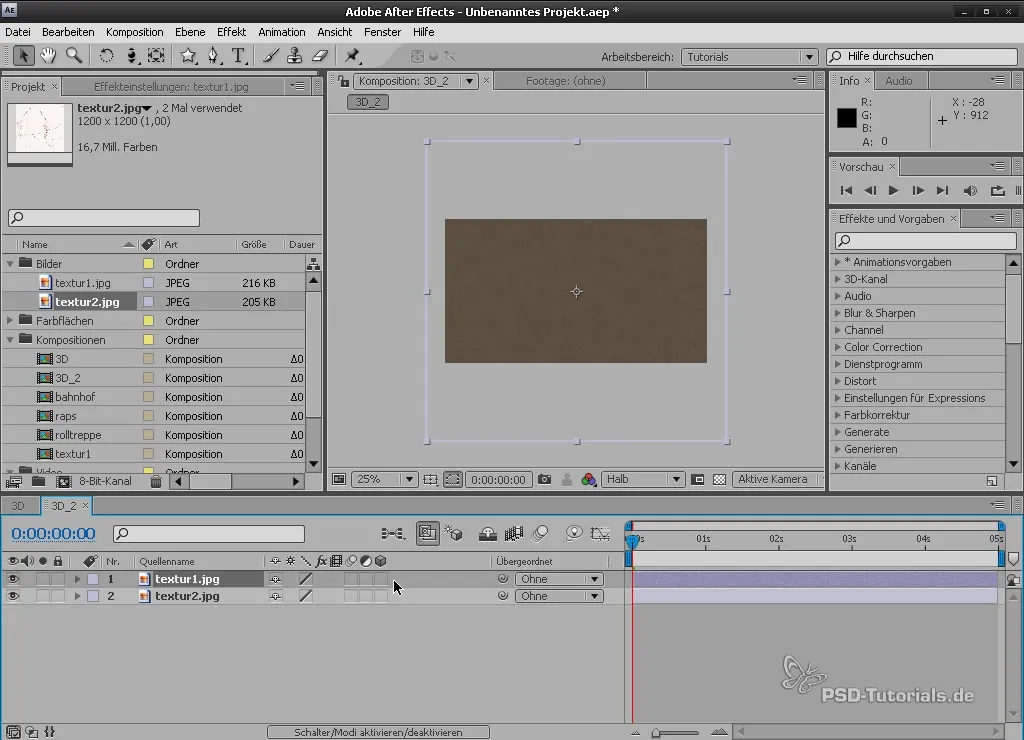This screenshot has height=740, width=1024.
Task: Select the Eraser tool
Action: [x=320, y=56]
